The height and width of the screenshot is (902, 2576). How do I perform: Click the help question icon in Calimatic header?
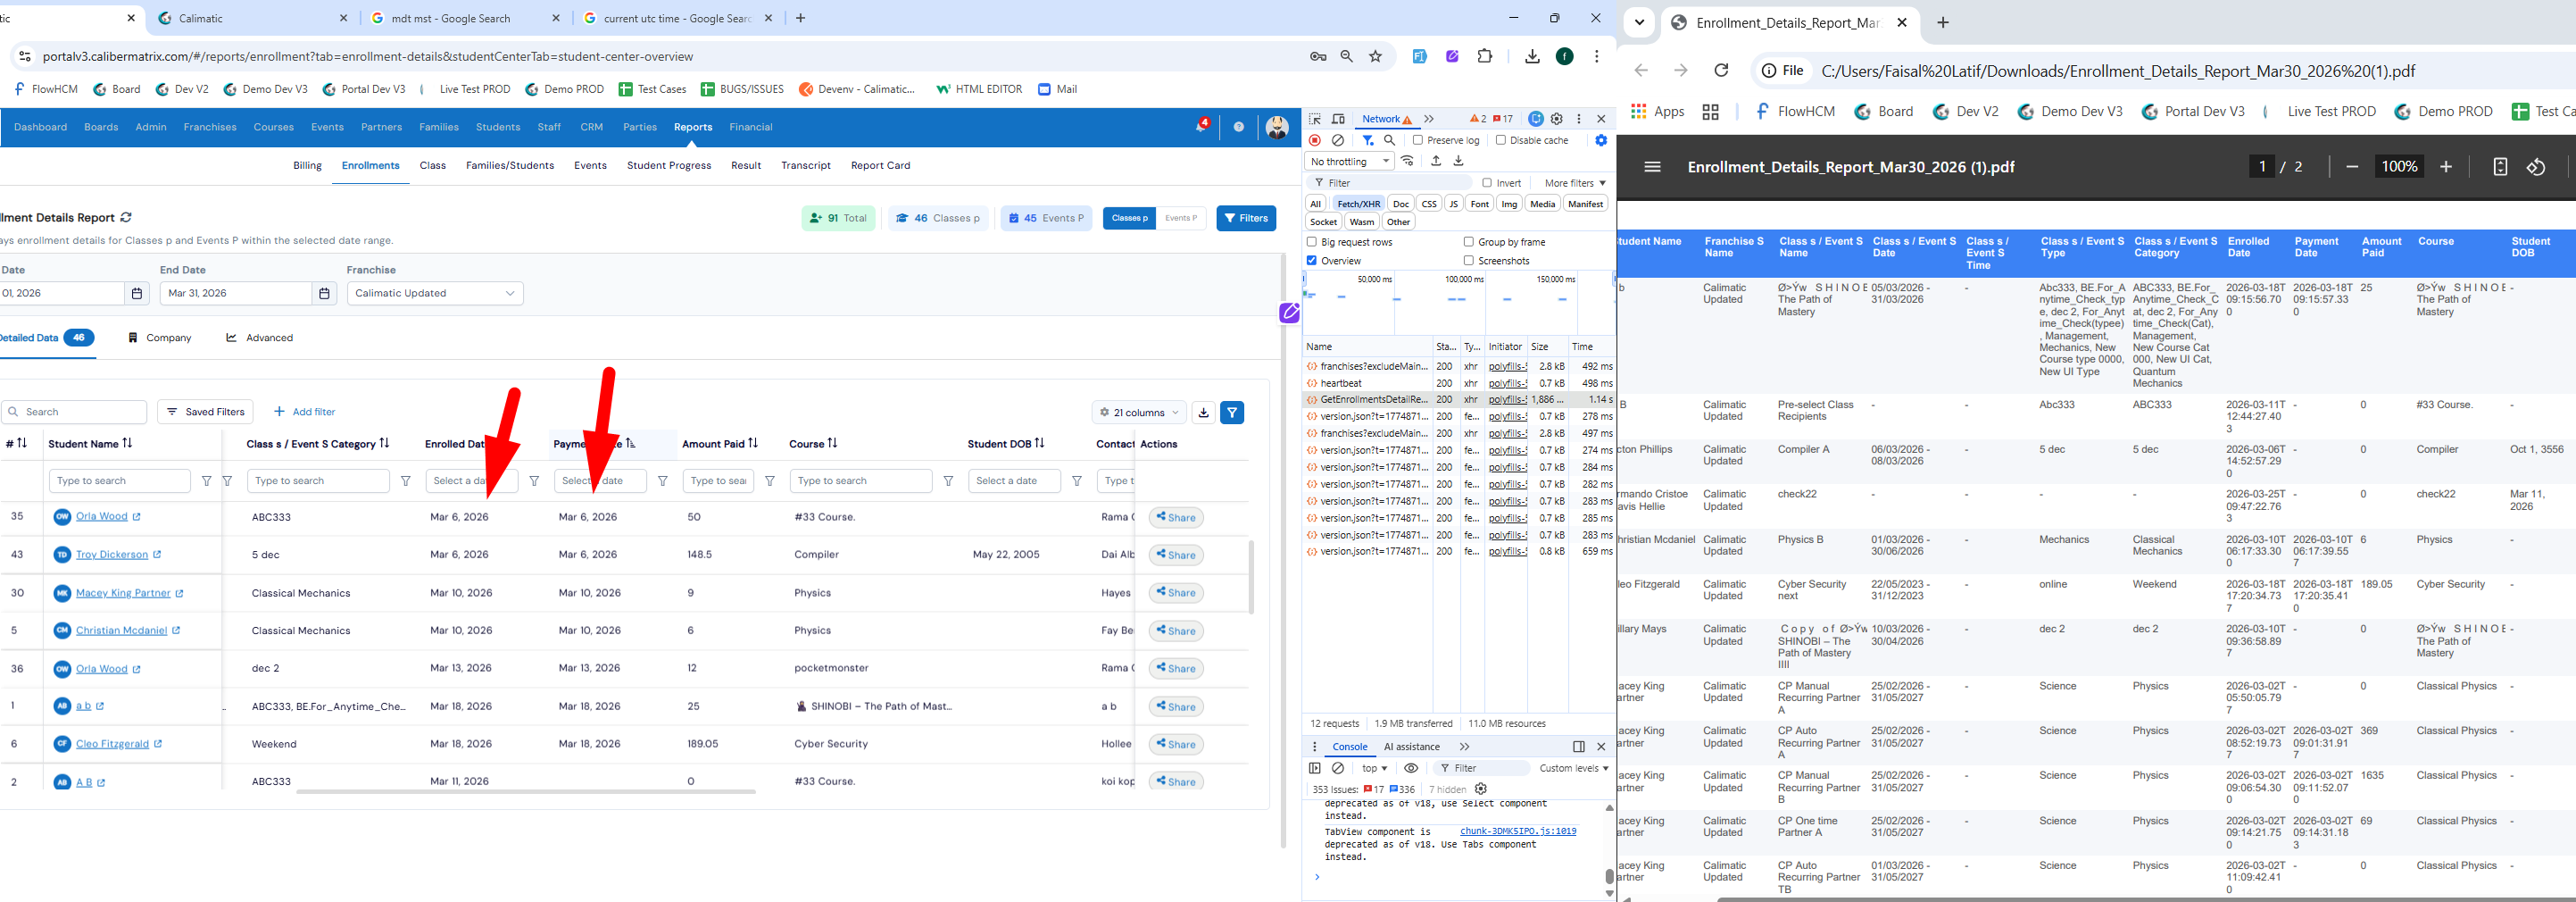click(1239, 127)
